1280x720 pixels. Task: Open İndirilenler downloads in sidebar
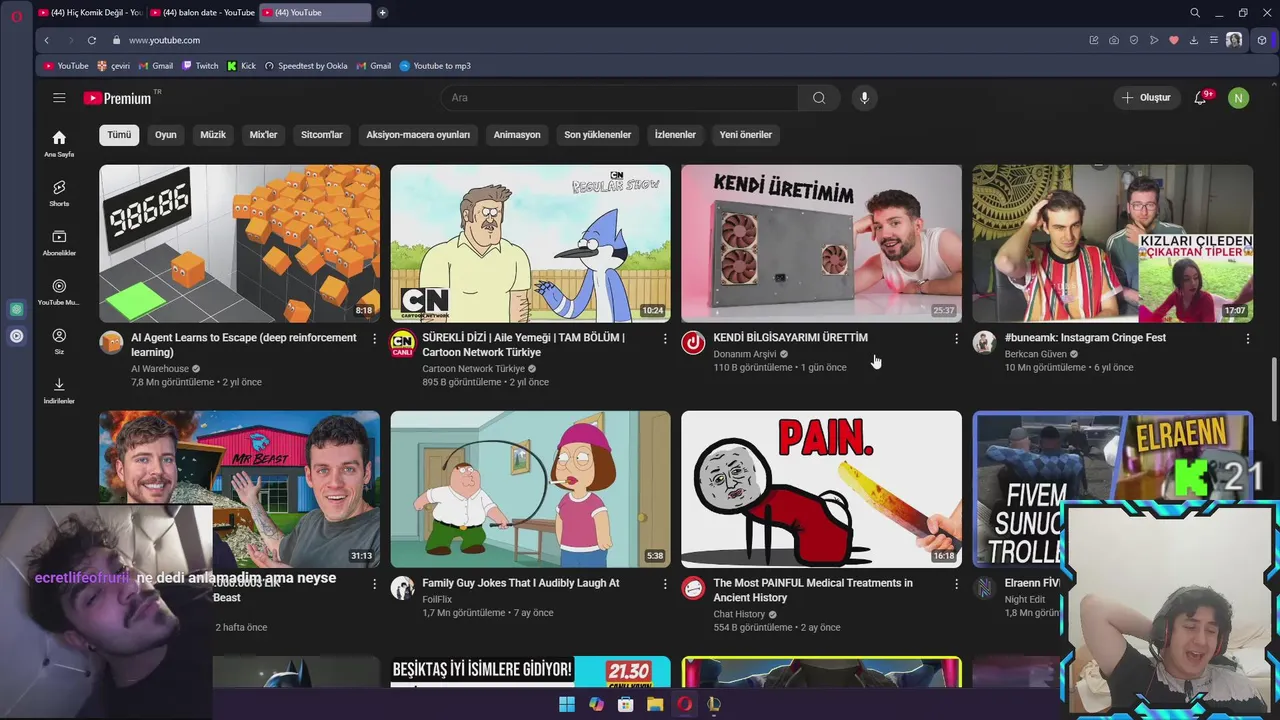point(59,391)
